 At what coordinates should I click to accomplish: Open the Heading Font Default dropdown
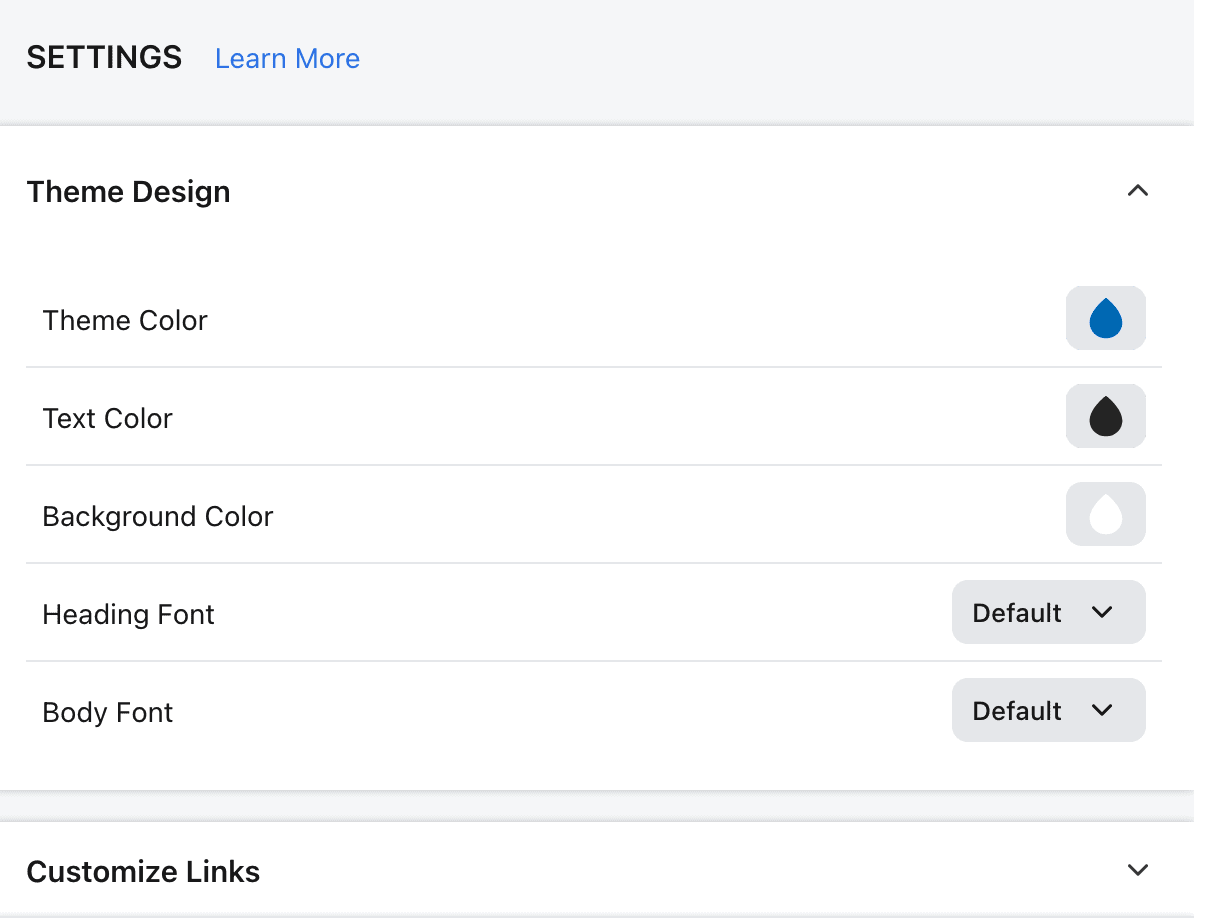click(1047, 612)
